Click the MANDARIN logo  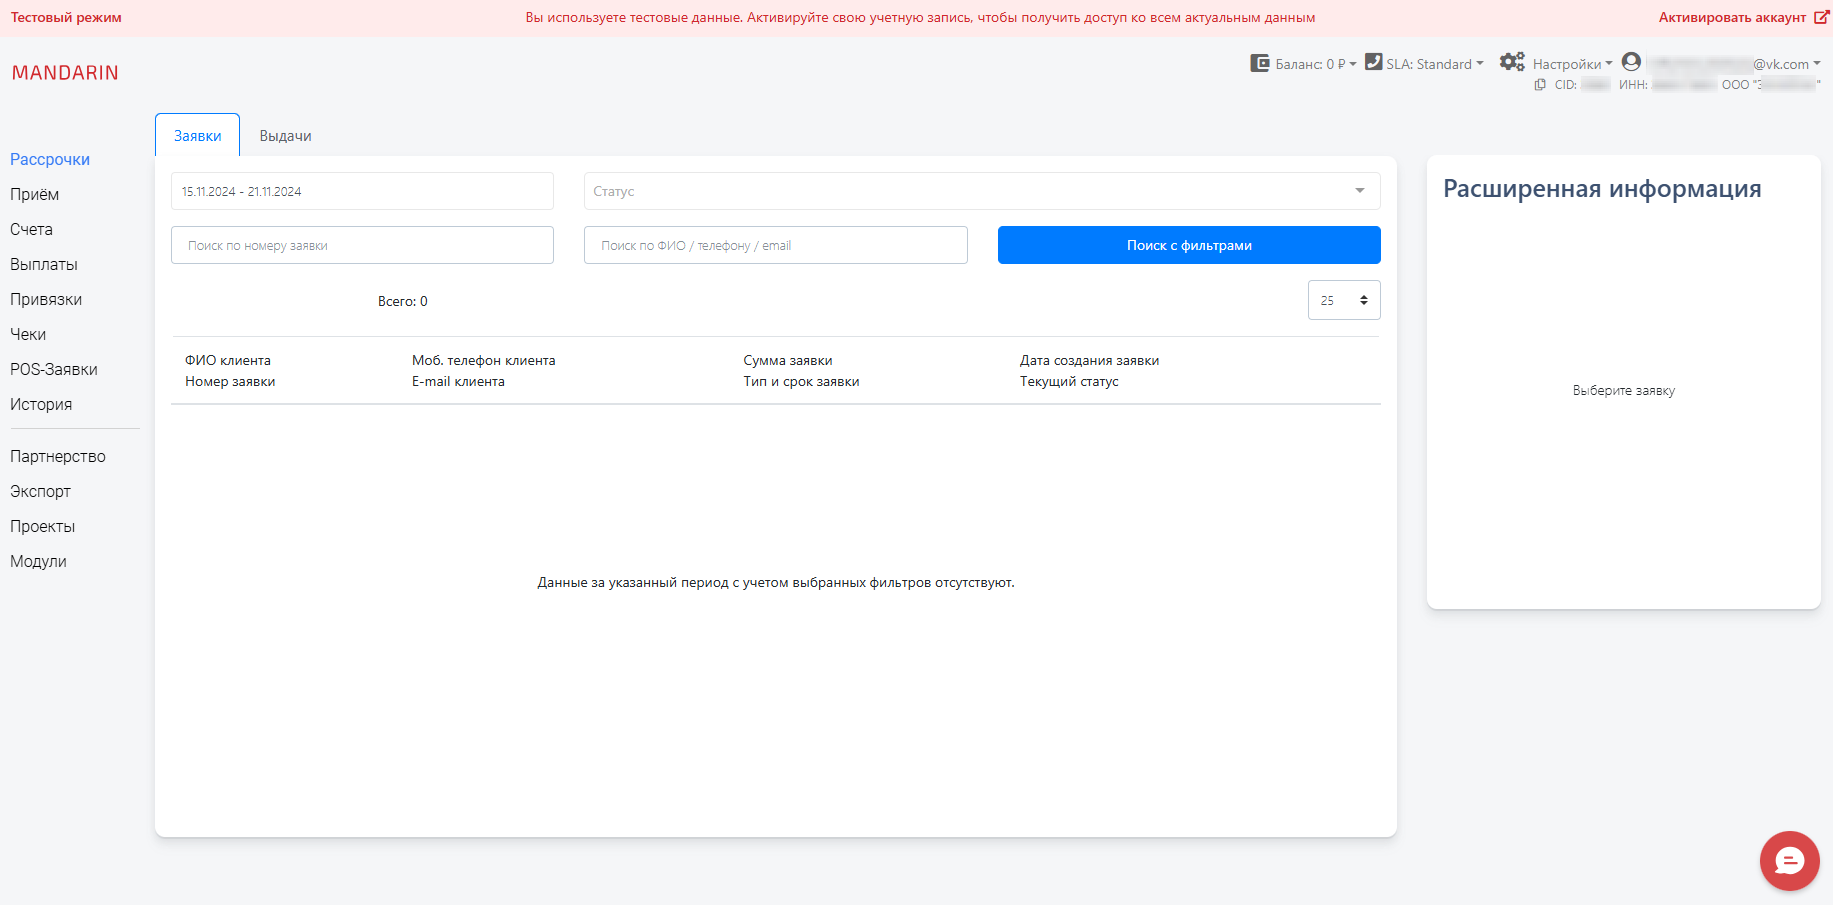(x=65, y=72)
